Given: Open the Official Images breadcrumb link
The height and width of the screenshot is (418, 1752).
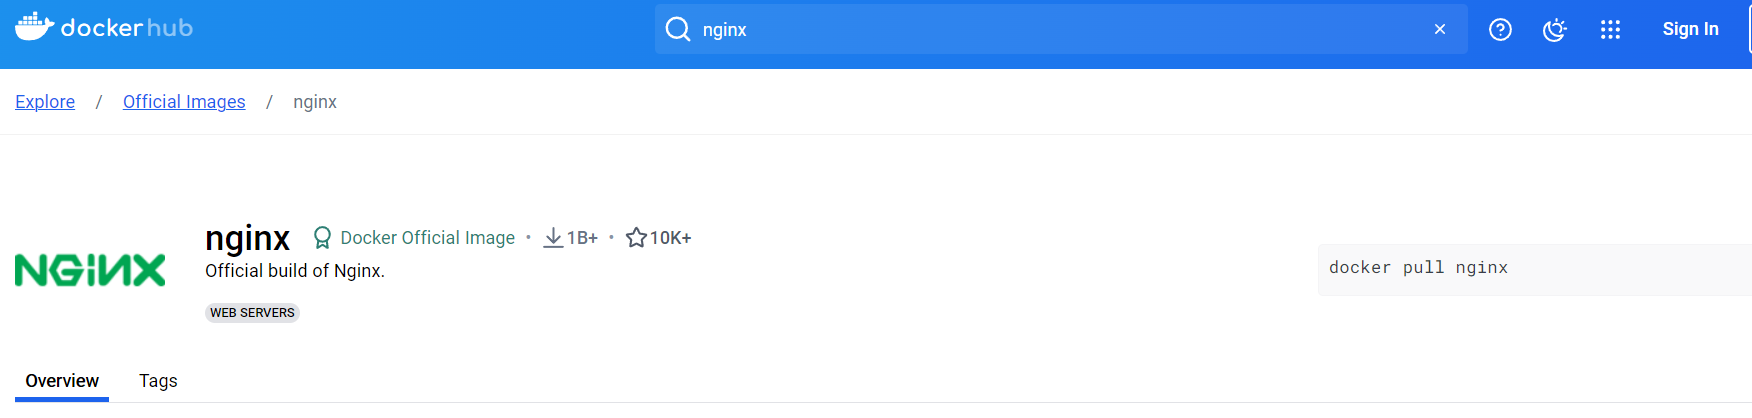Looking at the screenshot, I should (184, 102).
